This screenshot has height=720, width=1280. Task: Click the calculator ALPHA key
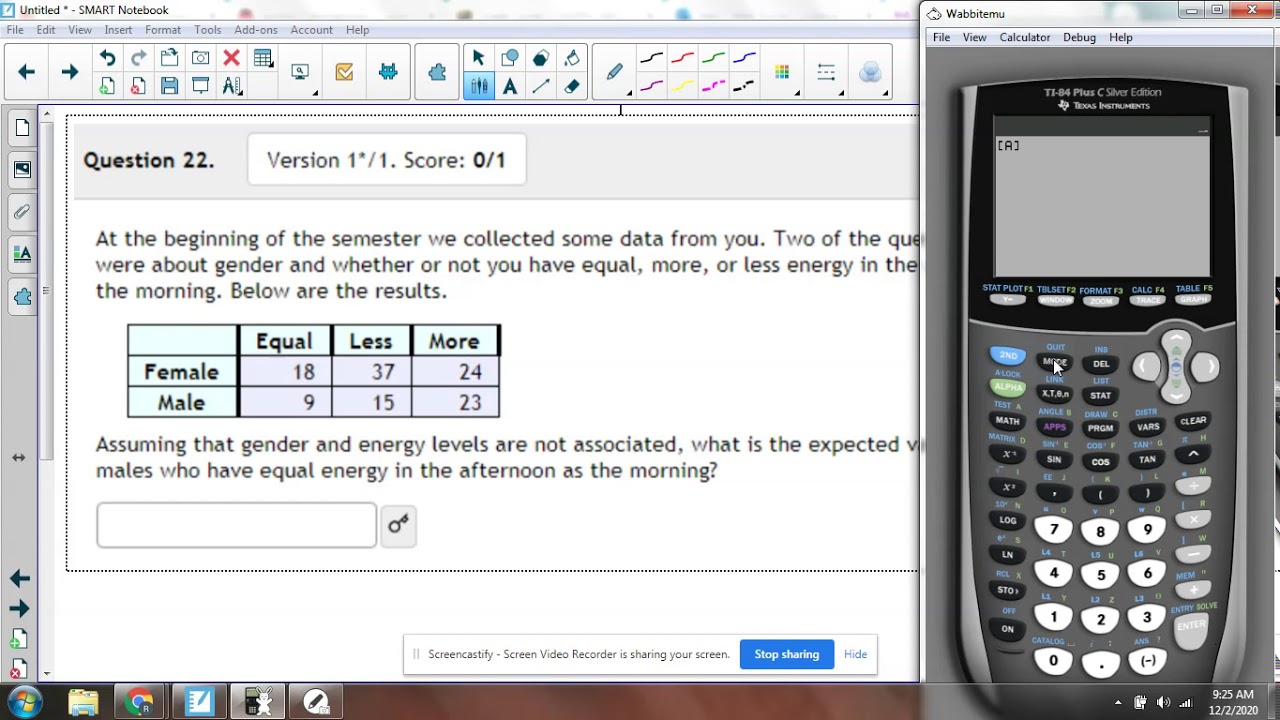pyautogui.click(x=1008, y=387)
